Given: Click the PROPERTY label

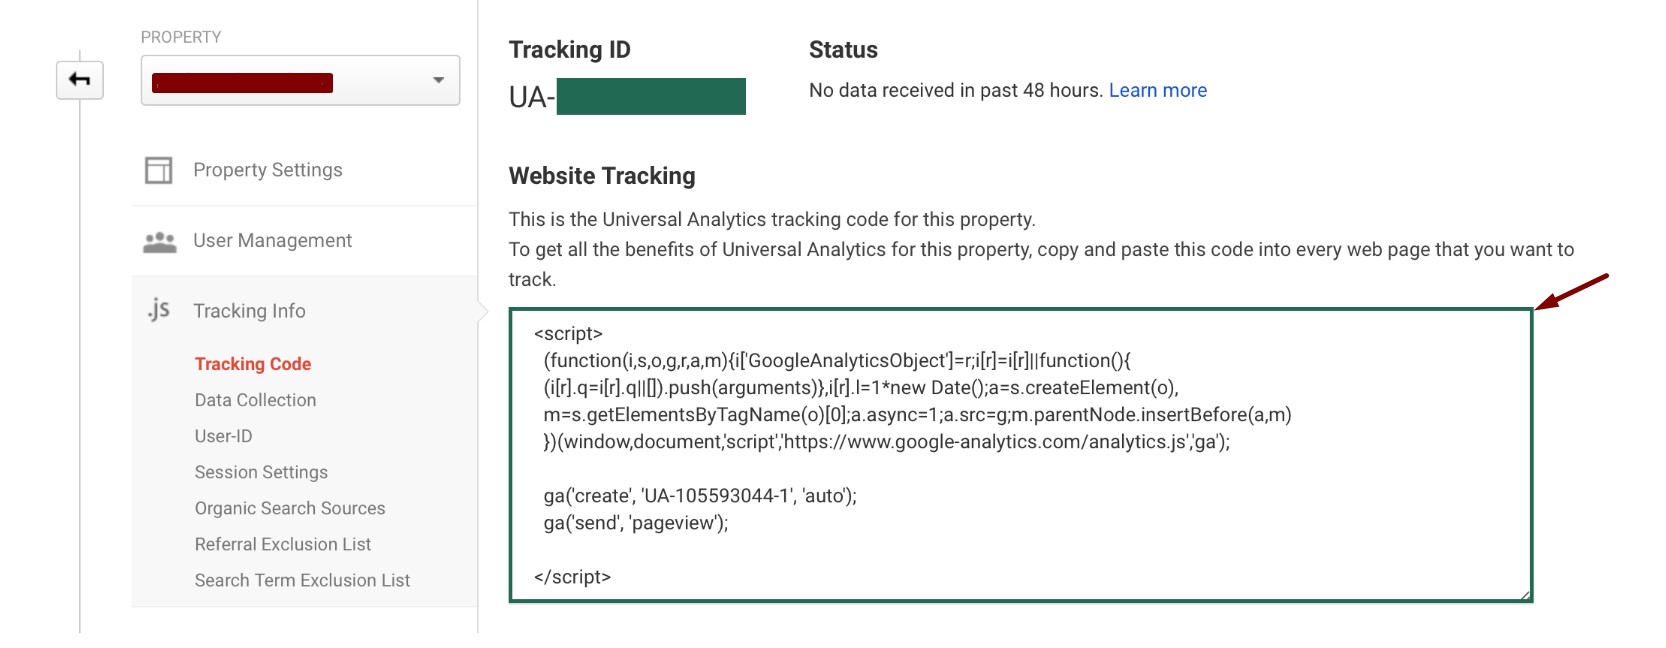Looking at the screenshot, I should click(x=181, y=37).
